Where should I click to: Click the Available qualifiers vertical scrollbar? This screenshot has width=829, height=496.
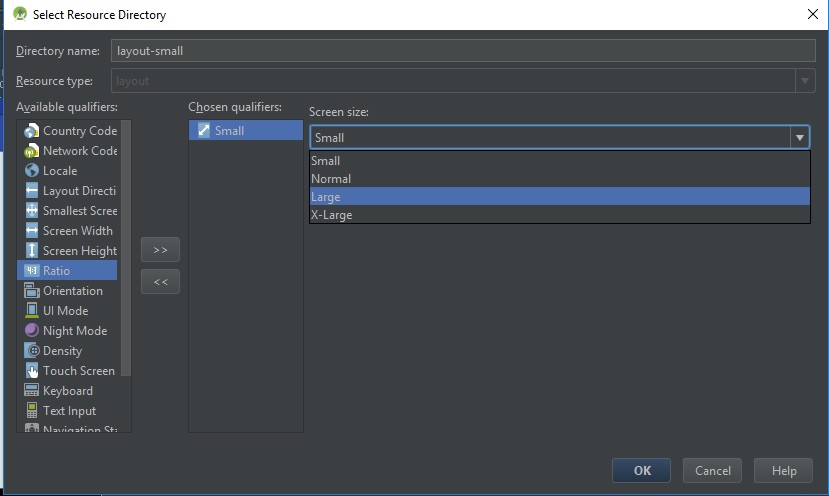tap(126, 250)
